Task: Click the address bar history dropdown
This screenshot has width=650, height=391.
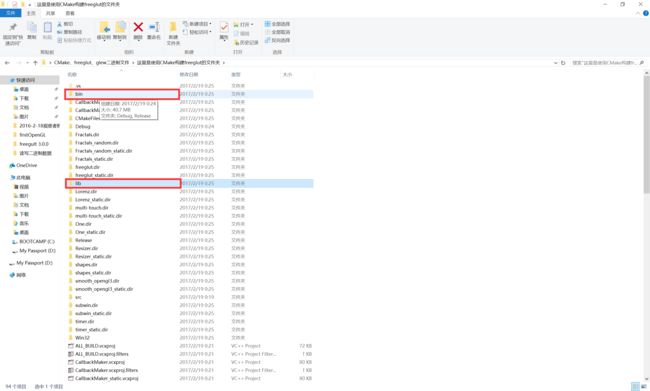Action: (555, 63)
